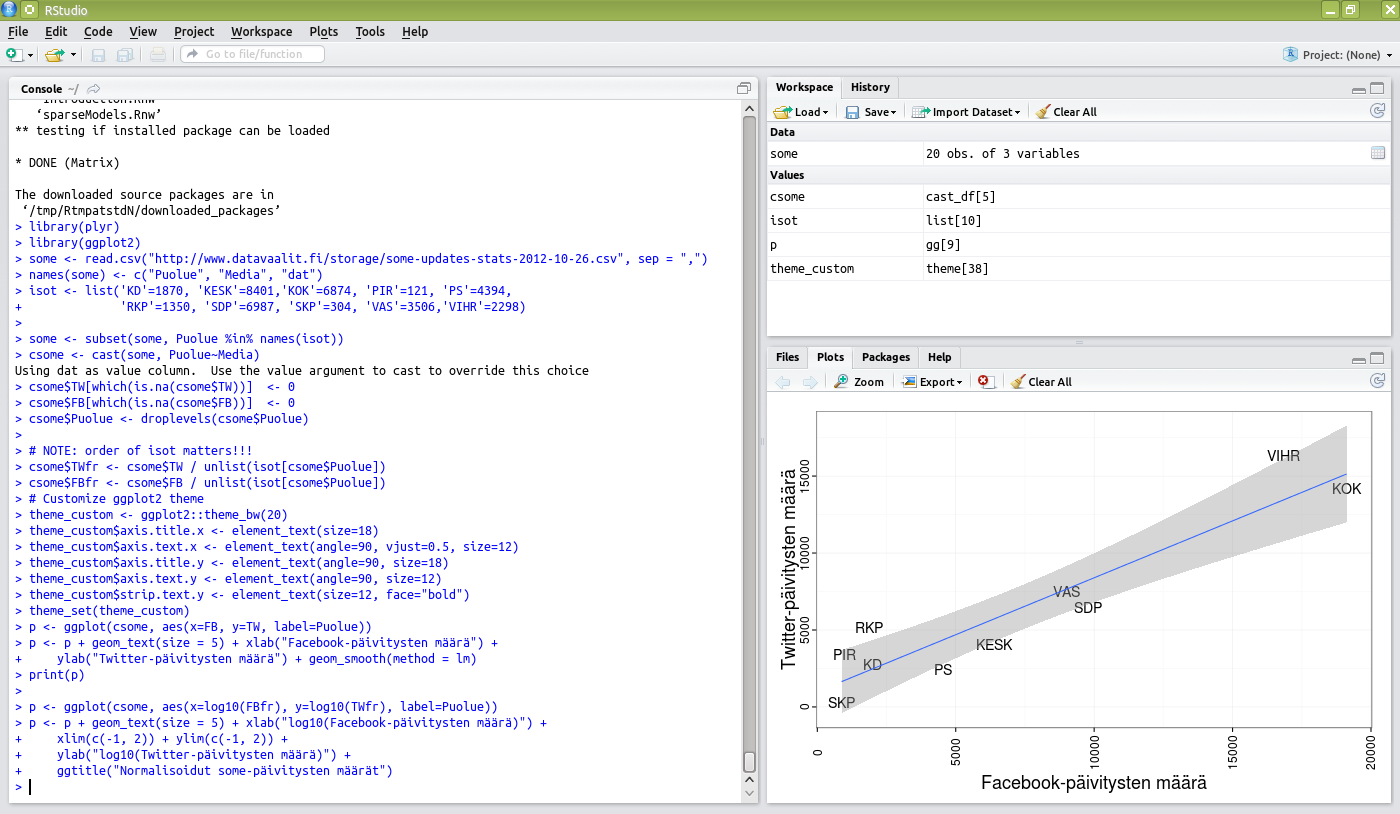
Task: Open the File menu
Action: pyautogui.click(x=18, y=32)
